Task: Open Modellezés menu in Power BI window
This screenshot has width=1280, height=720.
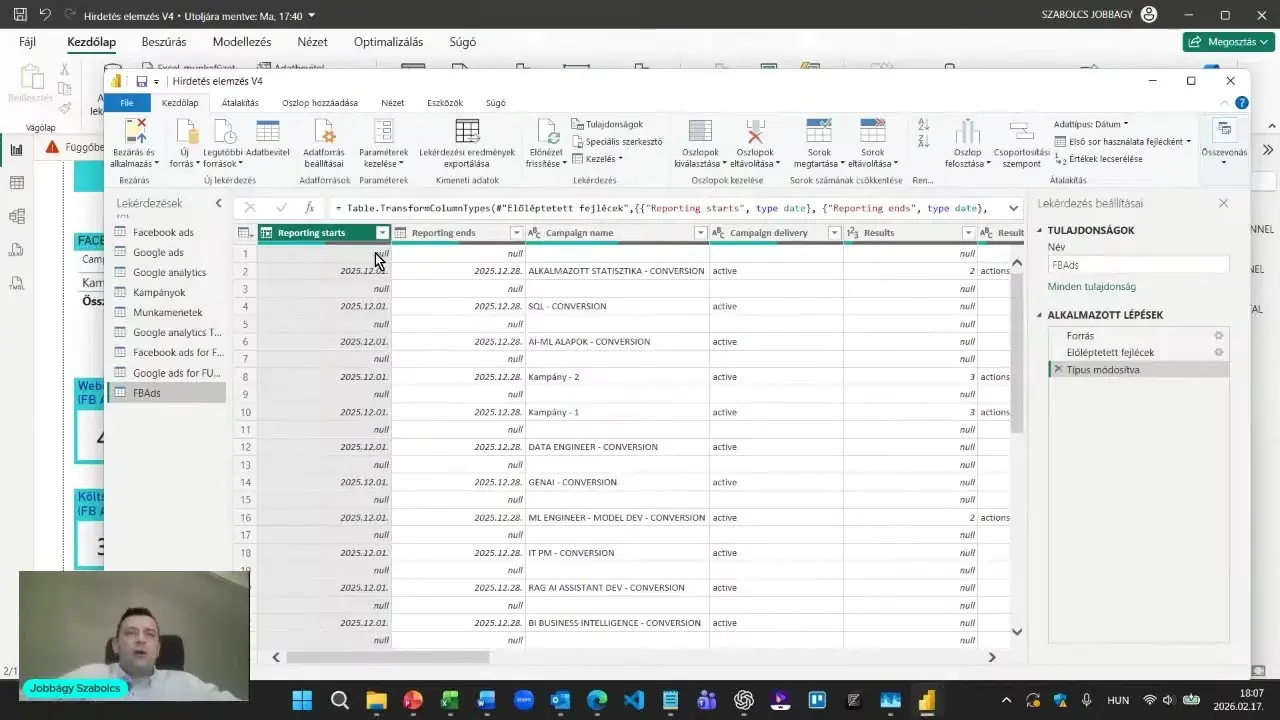Action: [242, 42]
